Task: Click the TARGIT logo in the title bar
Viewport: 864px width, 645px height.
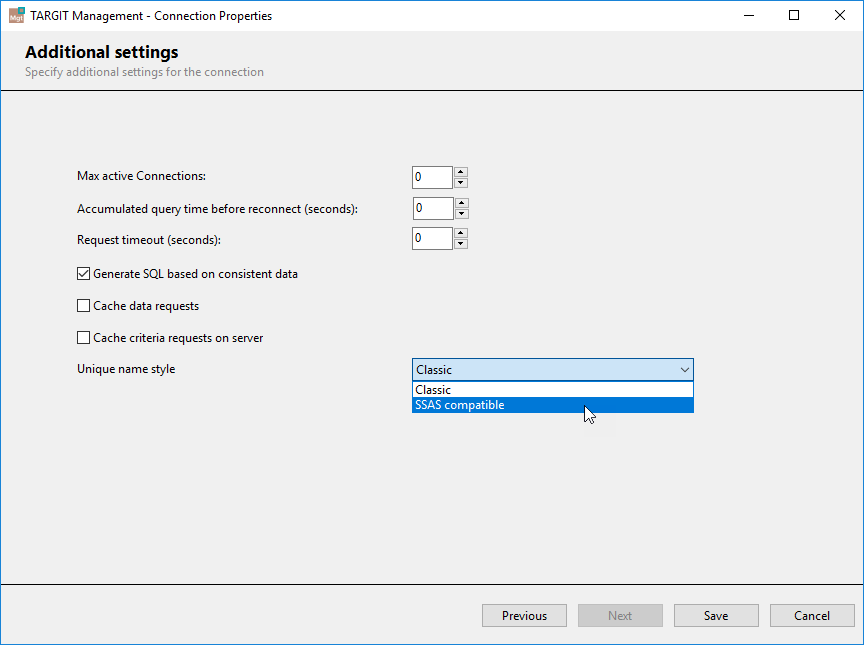Action: point(16,15)
